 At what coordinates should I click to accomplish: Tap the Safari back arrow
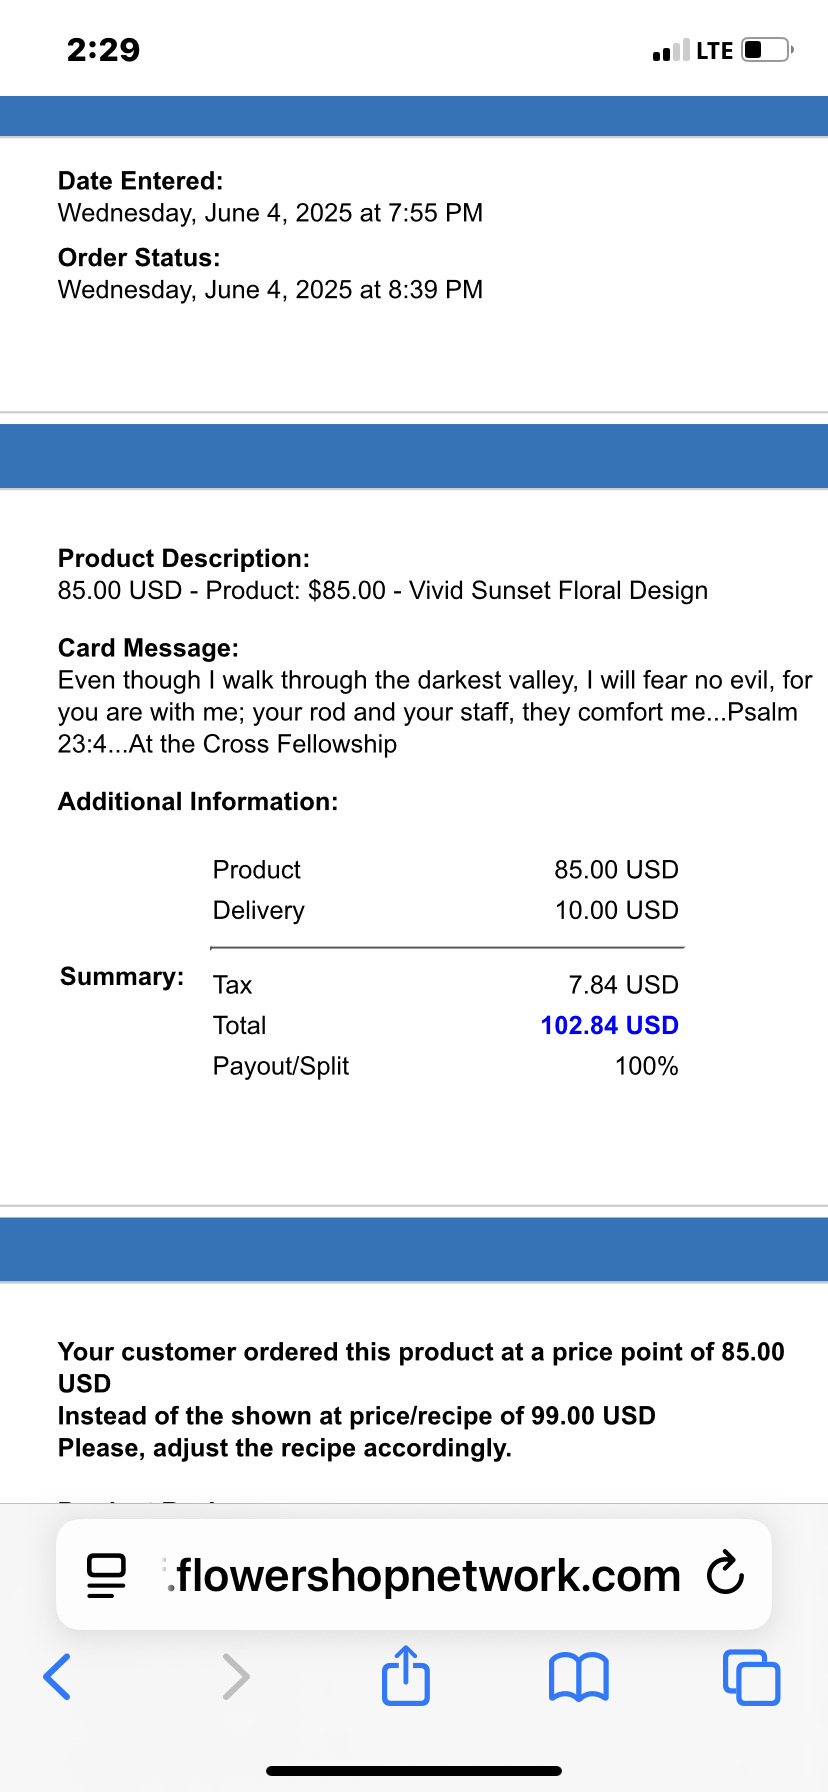(x=57, y=1677)
